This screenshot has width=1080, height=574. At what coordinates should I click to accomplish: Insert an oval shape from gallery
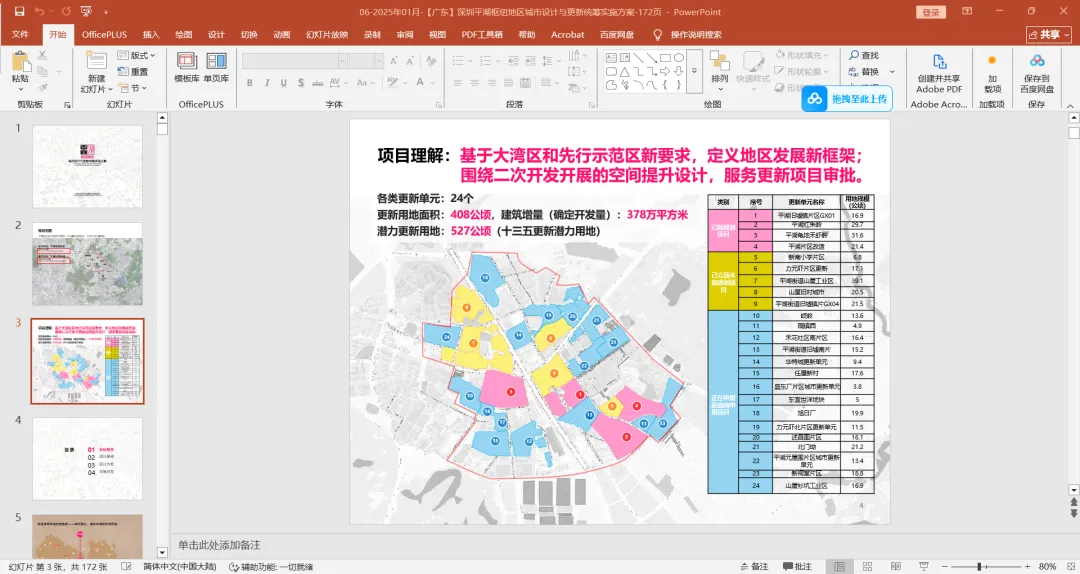point(678,58)
